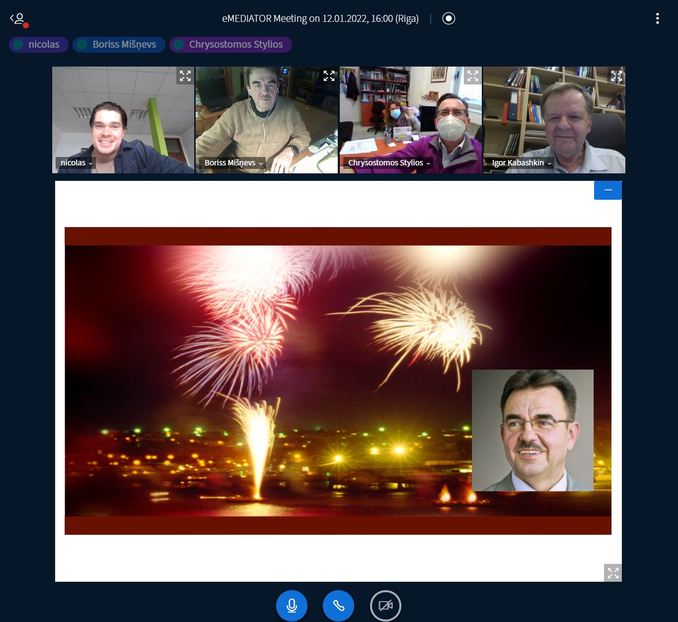Select the Boriss Mišņevs talking chip
The width and height of the screenshot is (678, 622).
(x=119, y=45)
